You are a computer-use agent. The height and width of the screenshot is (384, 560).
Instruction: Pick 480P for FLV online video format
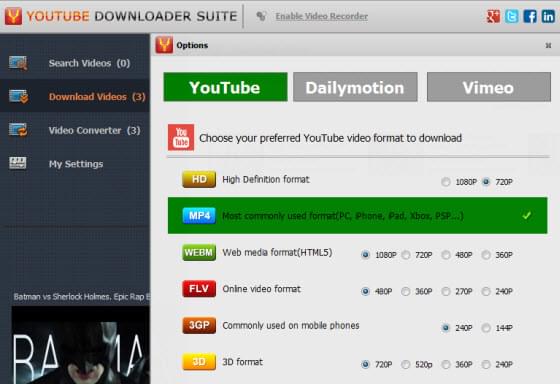[x=365, y=291]
